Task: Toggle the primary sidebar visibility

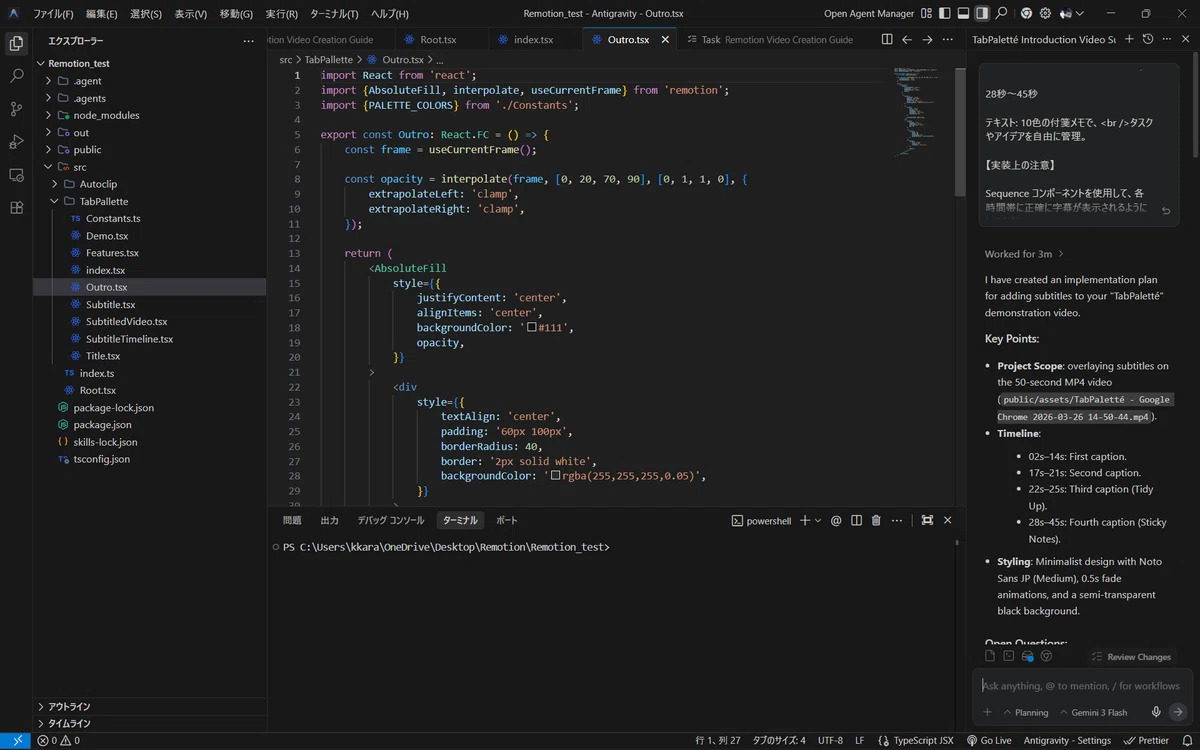Action: 944,14
